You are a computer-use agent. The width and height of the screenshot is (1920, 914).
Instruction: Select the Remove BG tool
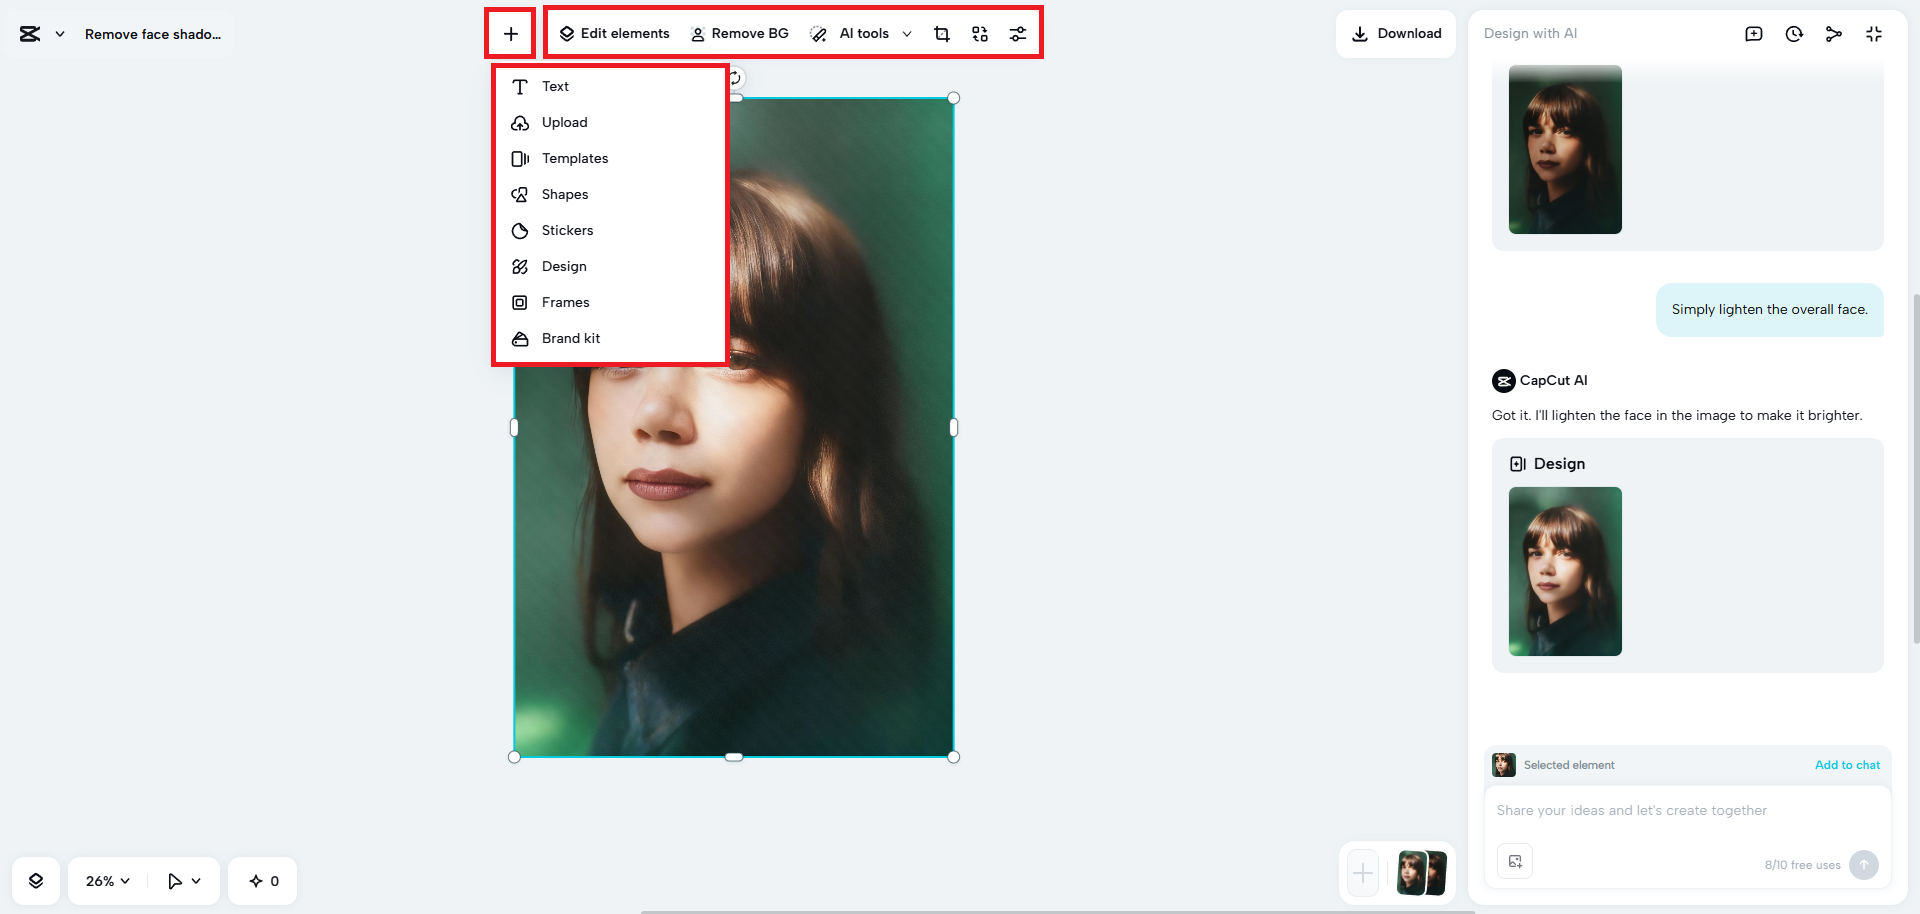coord(739,33)
